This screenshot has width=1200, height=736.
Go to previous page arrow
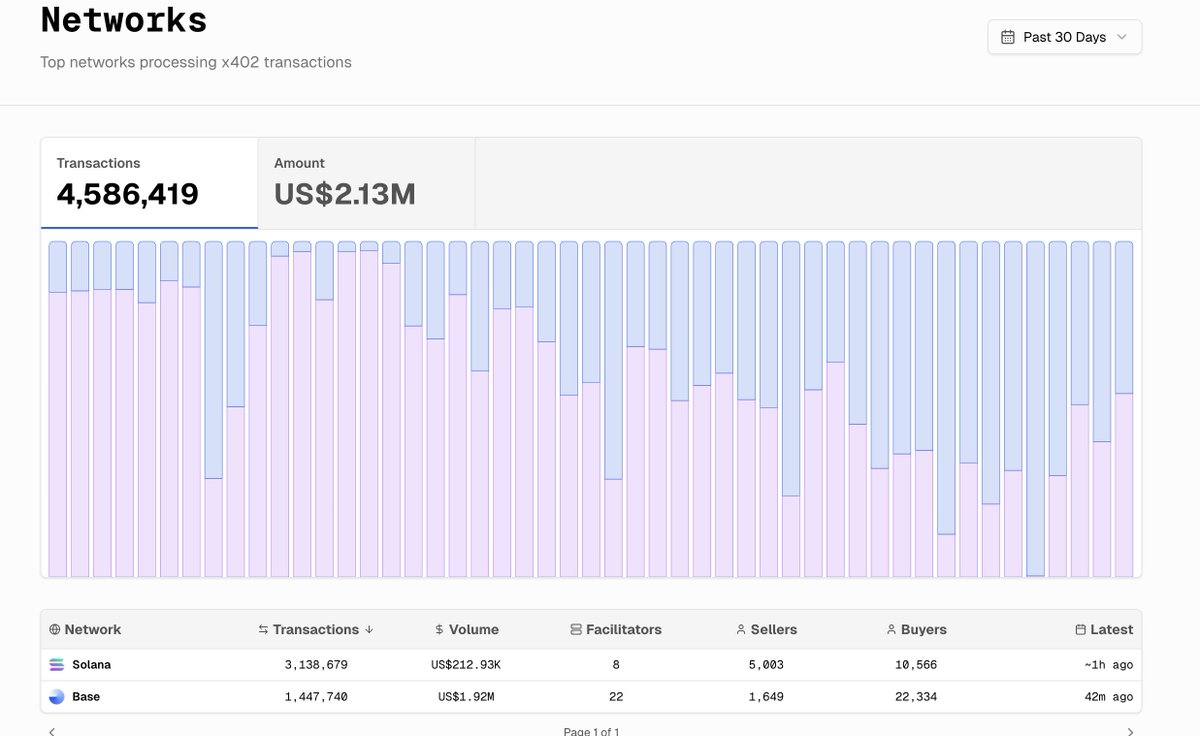tap(52, 732)
